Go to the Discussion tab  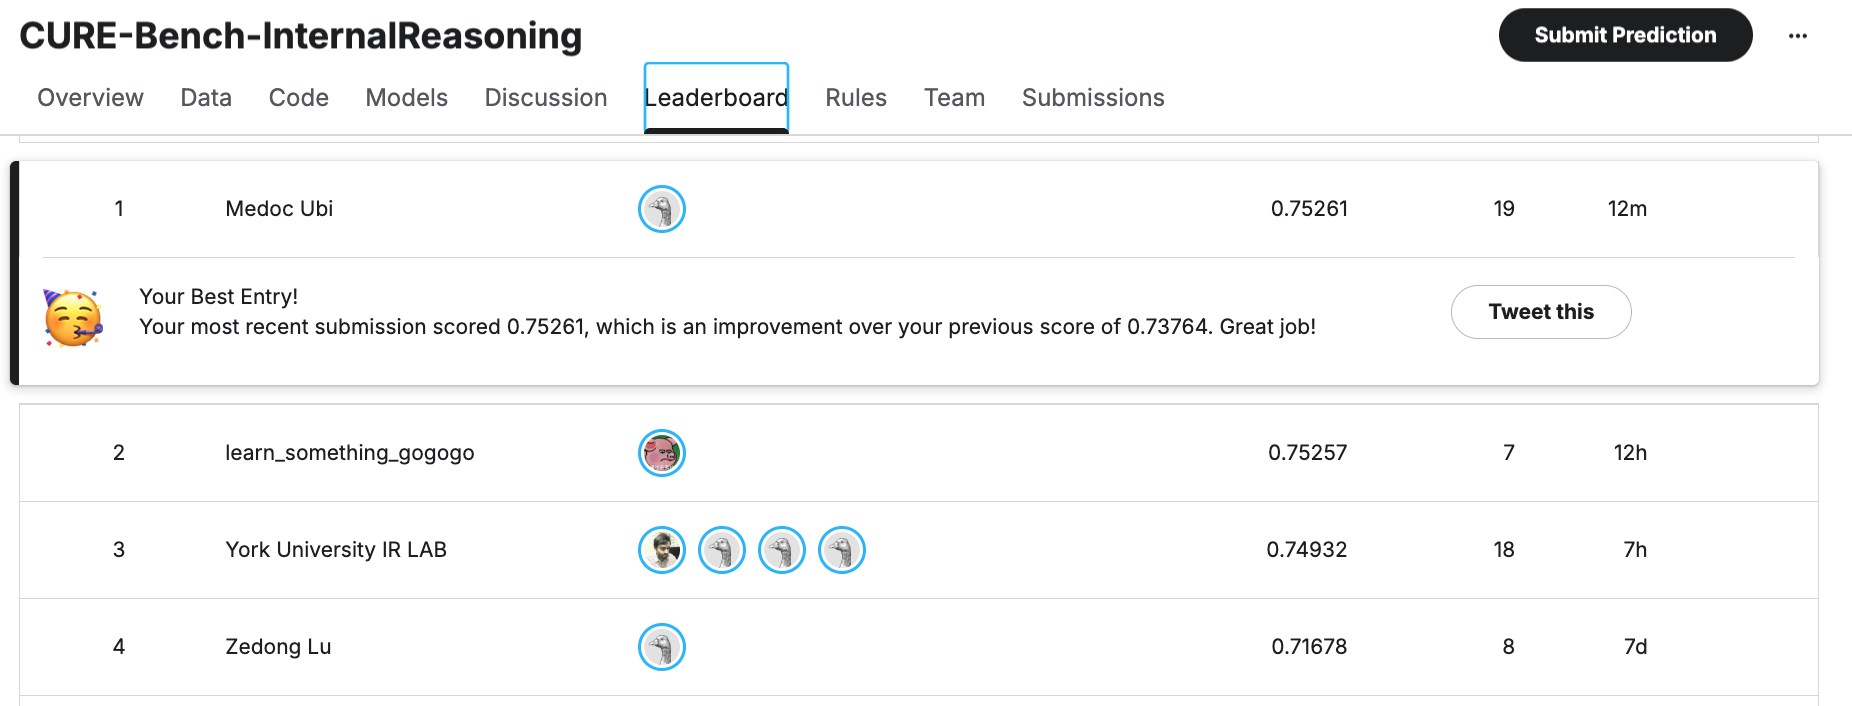tap(545, 97)
